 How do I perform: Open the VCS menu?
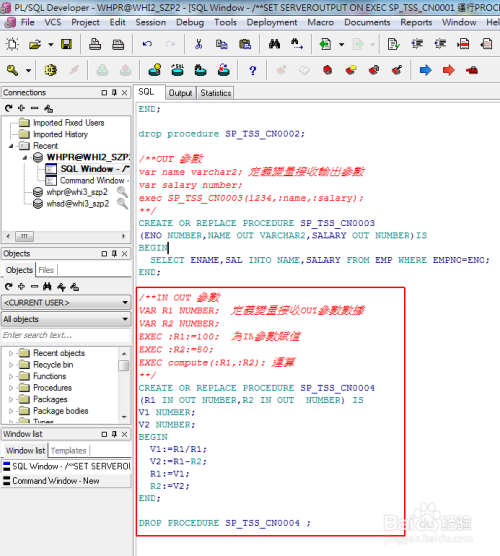pos(53,22)
